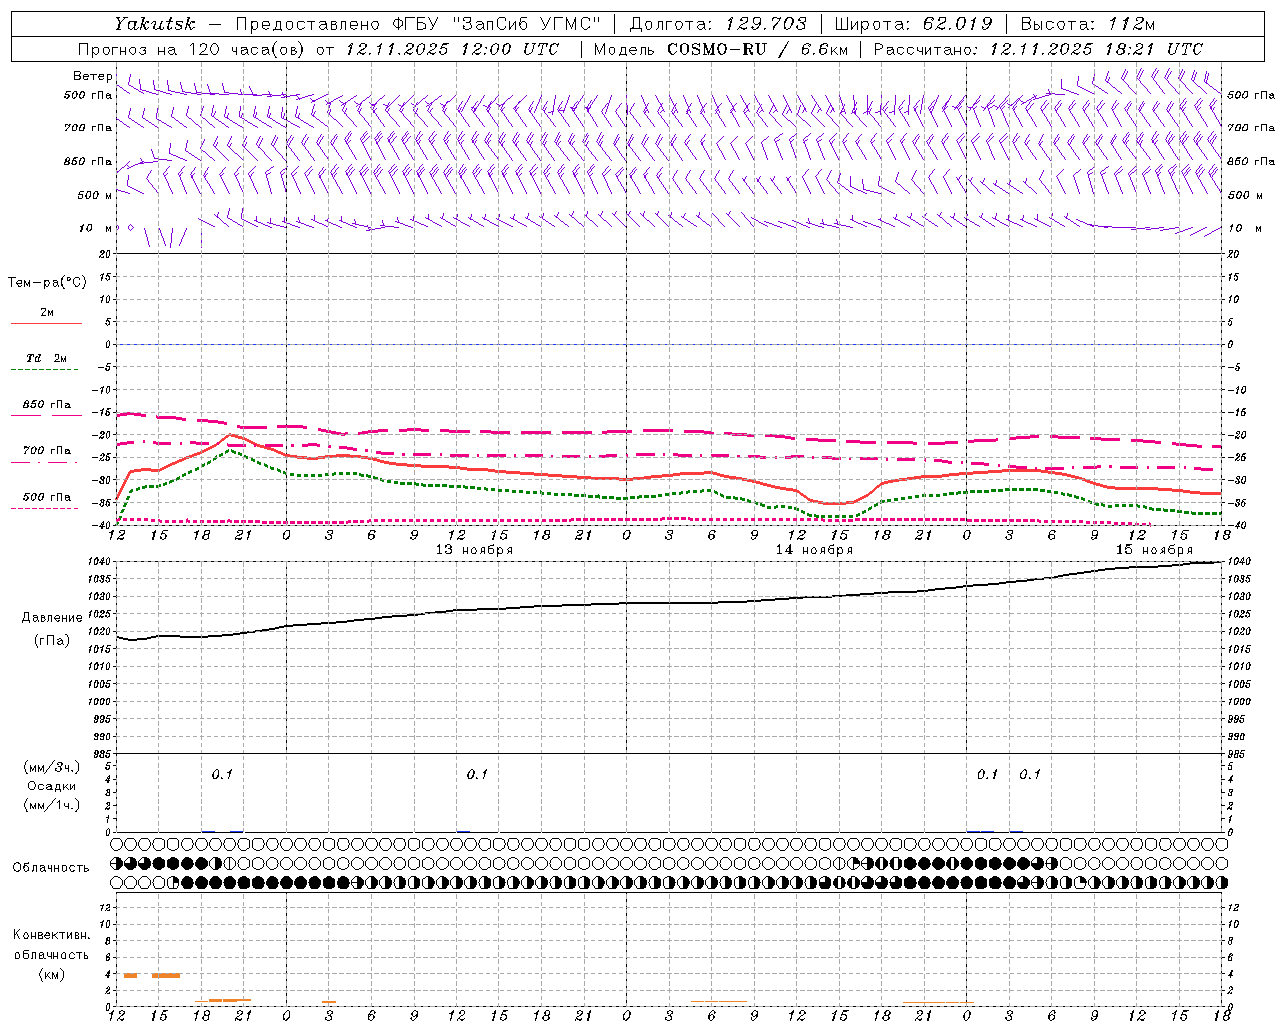Click the Yakutsk station title
The width and height of the screenshot is (1280, 1024).
point(154,24)
